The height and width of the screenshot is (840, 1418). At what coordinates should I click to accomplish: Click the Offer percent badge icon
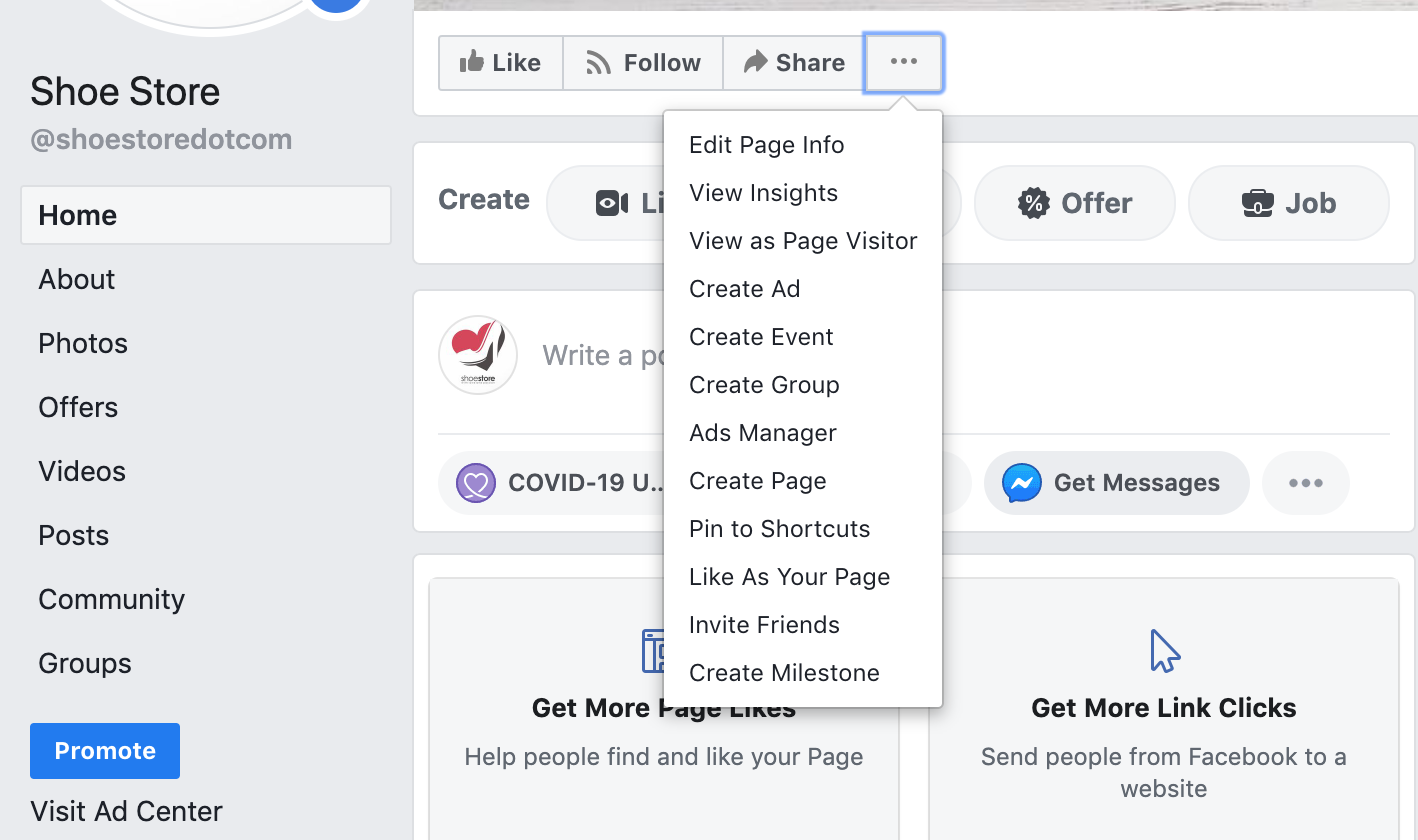[x=1033, y=203]
